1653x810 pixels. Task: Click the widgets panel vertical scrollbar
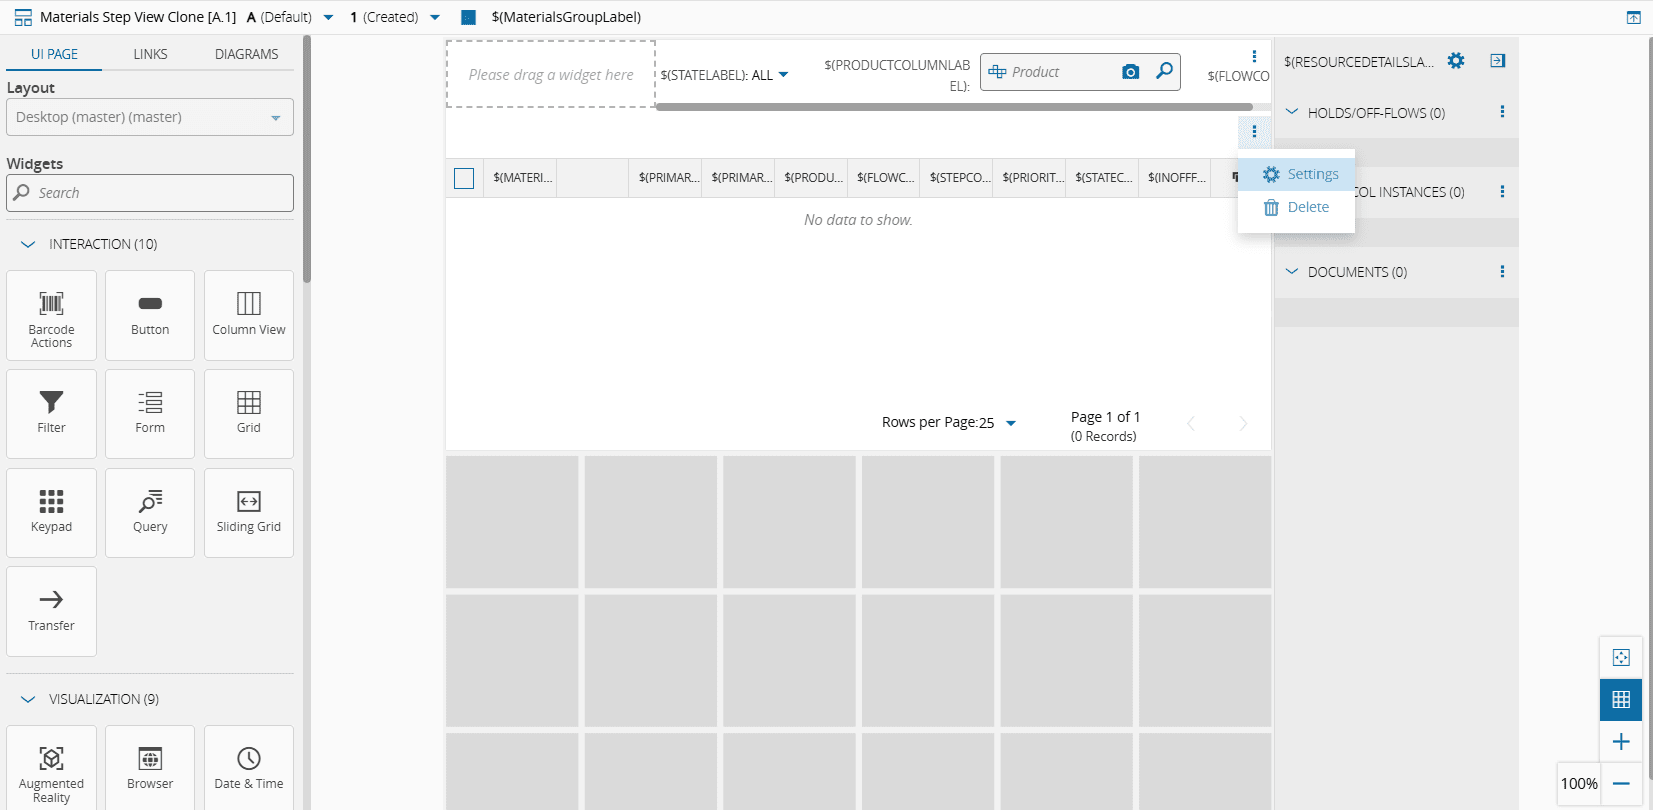pyautogui.click(x=307, y=160)
